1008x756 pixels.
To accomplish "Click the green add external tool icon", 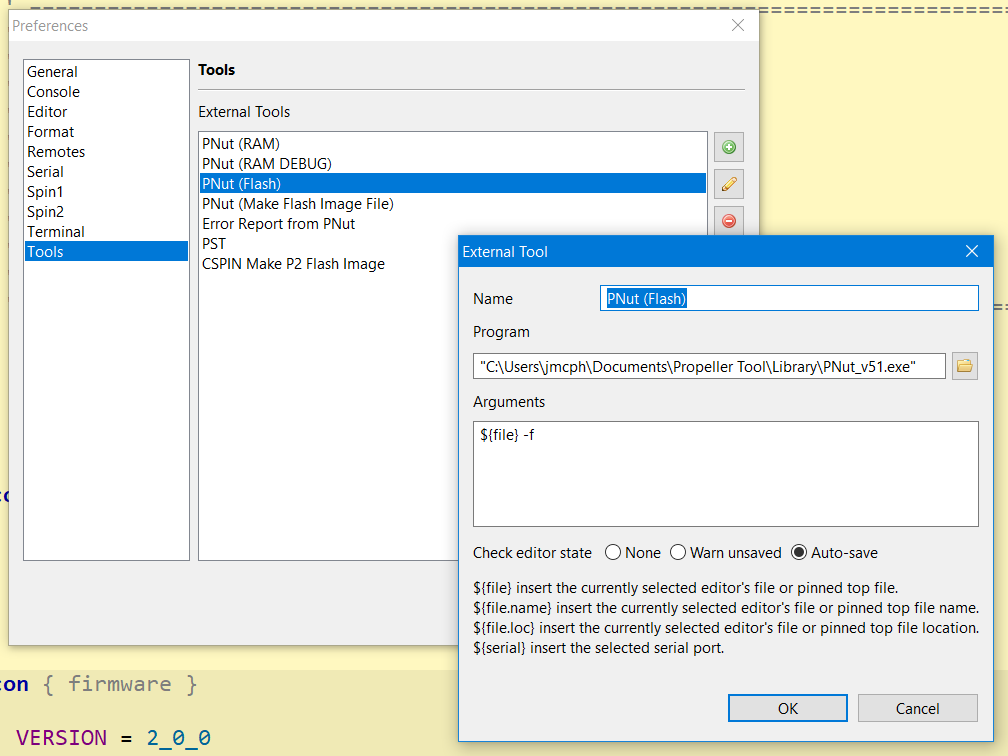I will coord(728,147).
